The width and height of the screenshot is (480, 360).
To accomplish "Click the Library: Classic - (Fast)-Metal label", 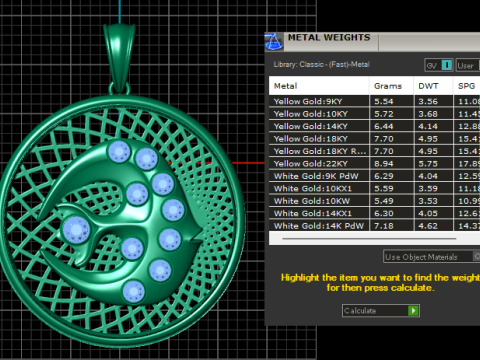I will click(321, 64).
